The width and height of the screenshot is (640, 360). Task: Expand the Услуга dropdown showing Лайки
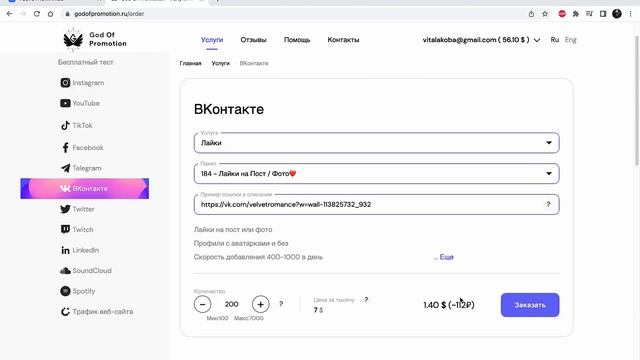(x=376, y=143)
